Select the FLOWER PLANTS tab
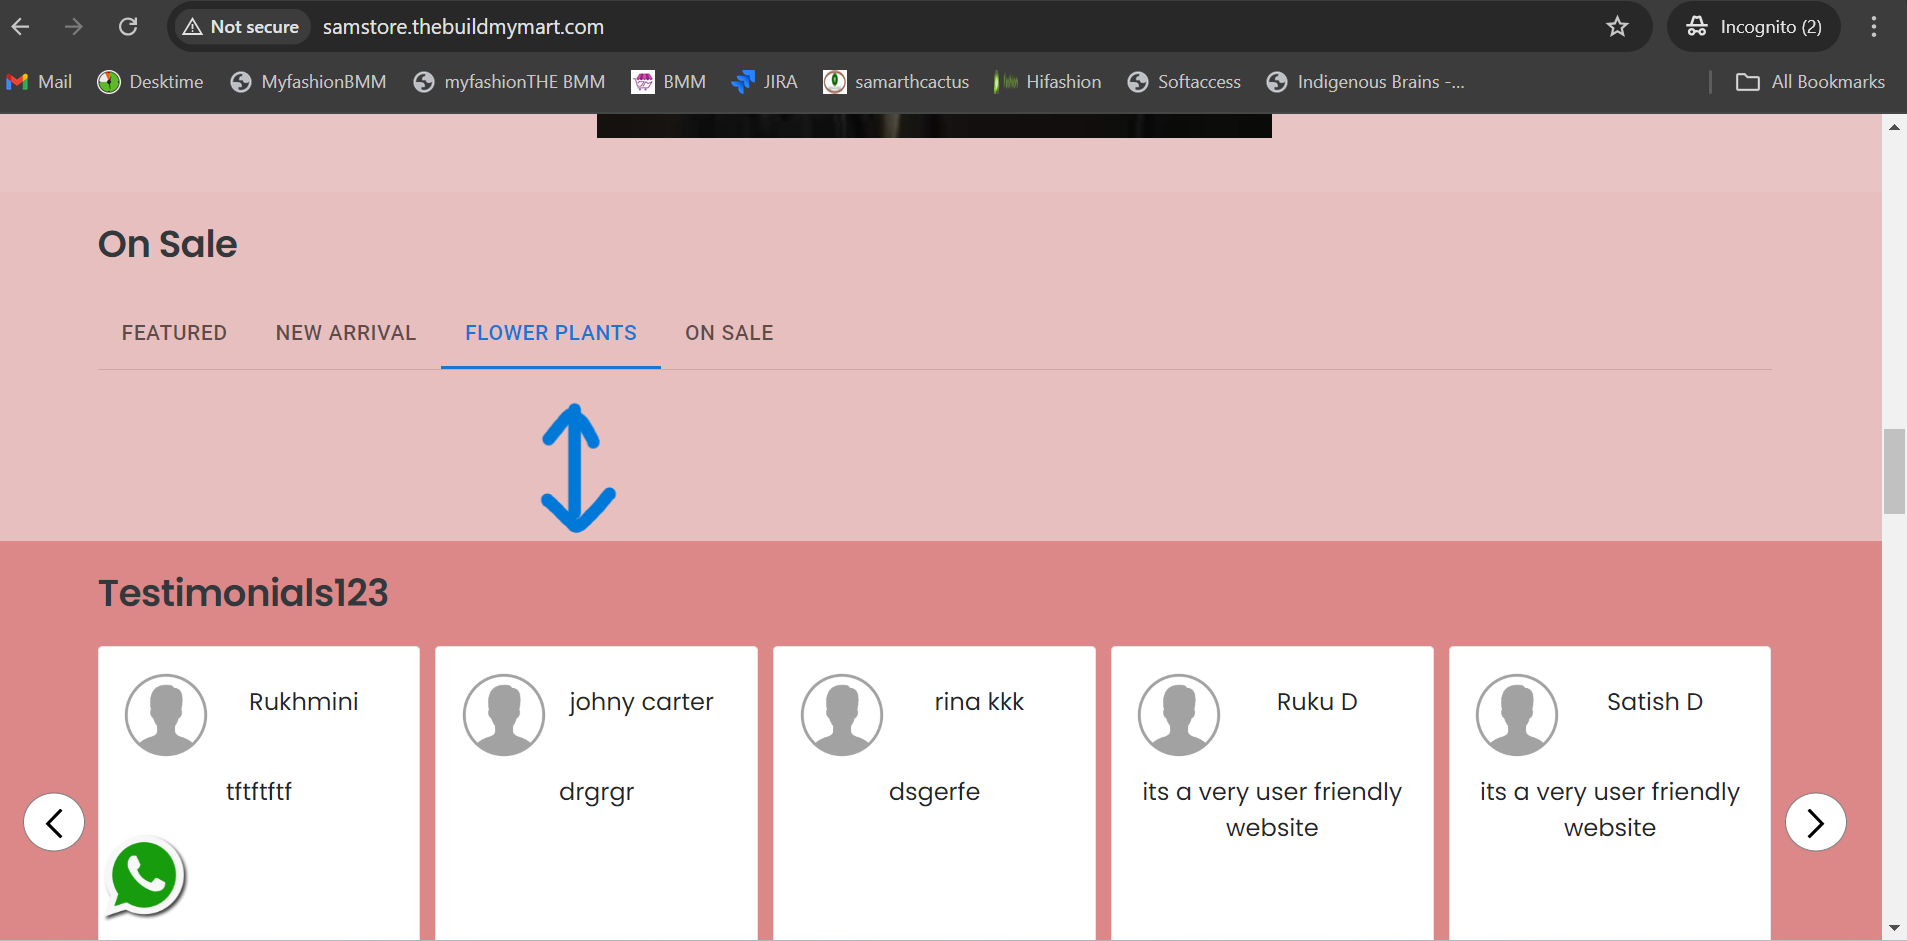This screenshot has height=941, width=1907. 551,333
